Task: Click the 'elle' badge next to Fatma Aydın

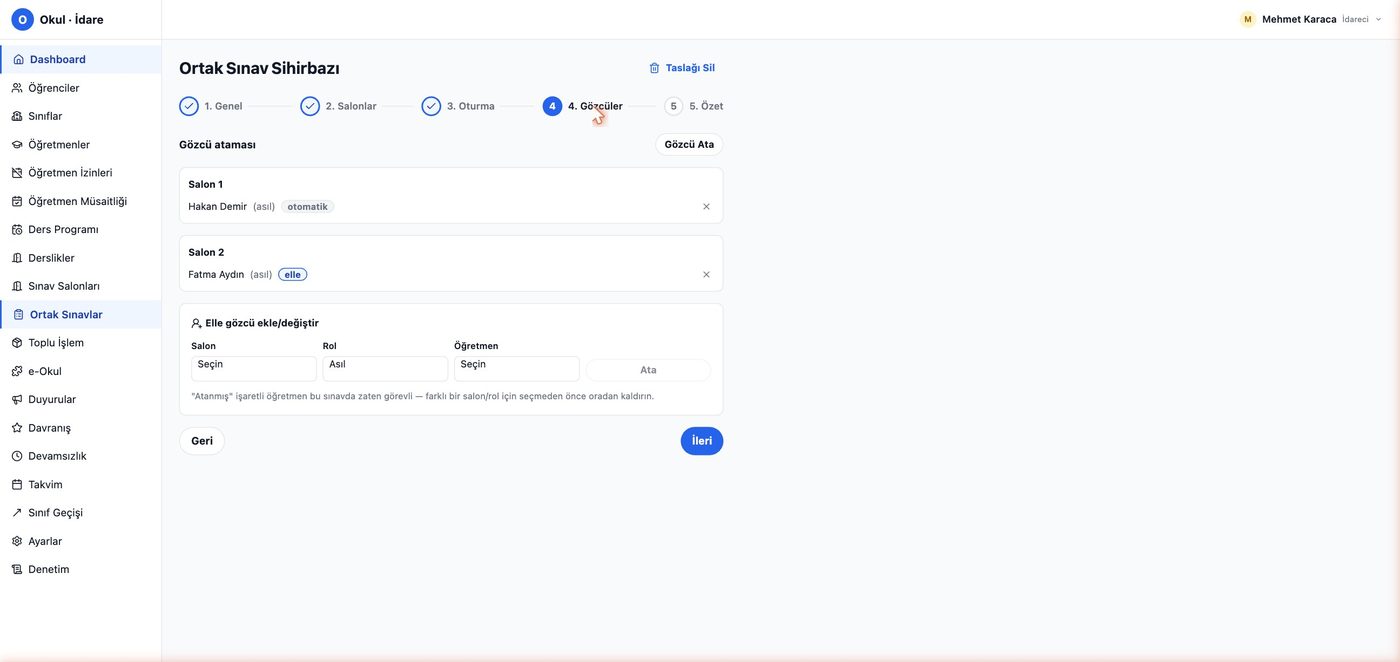Action: pyautogui.click(x=293, y=275)
